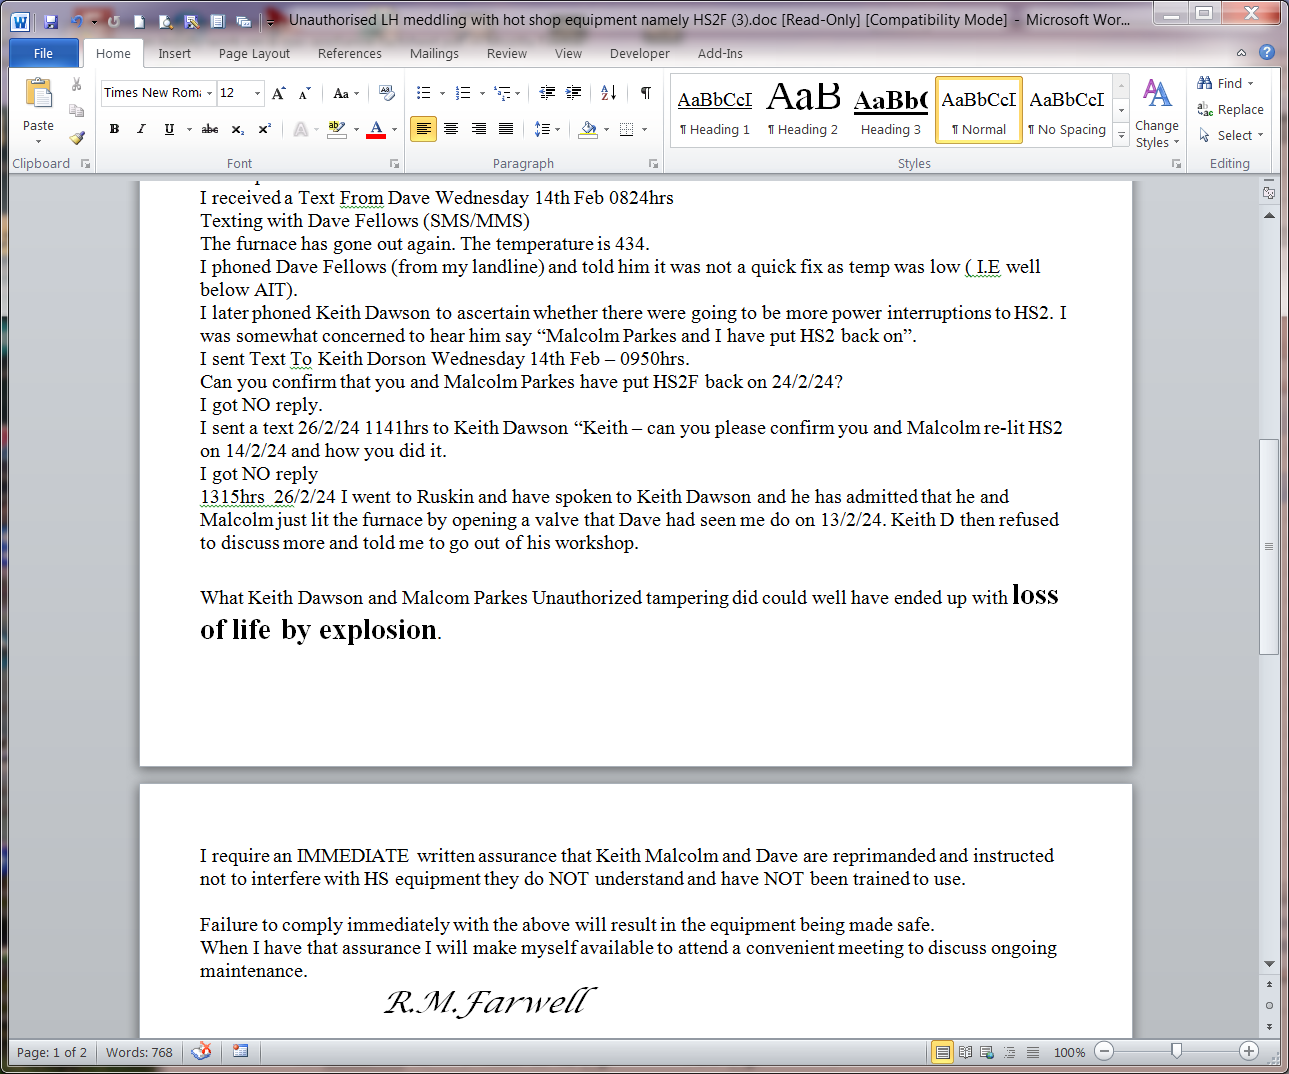
Task: Click the Find button
Action: tap(1220, 83)
